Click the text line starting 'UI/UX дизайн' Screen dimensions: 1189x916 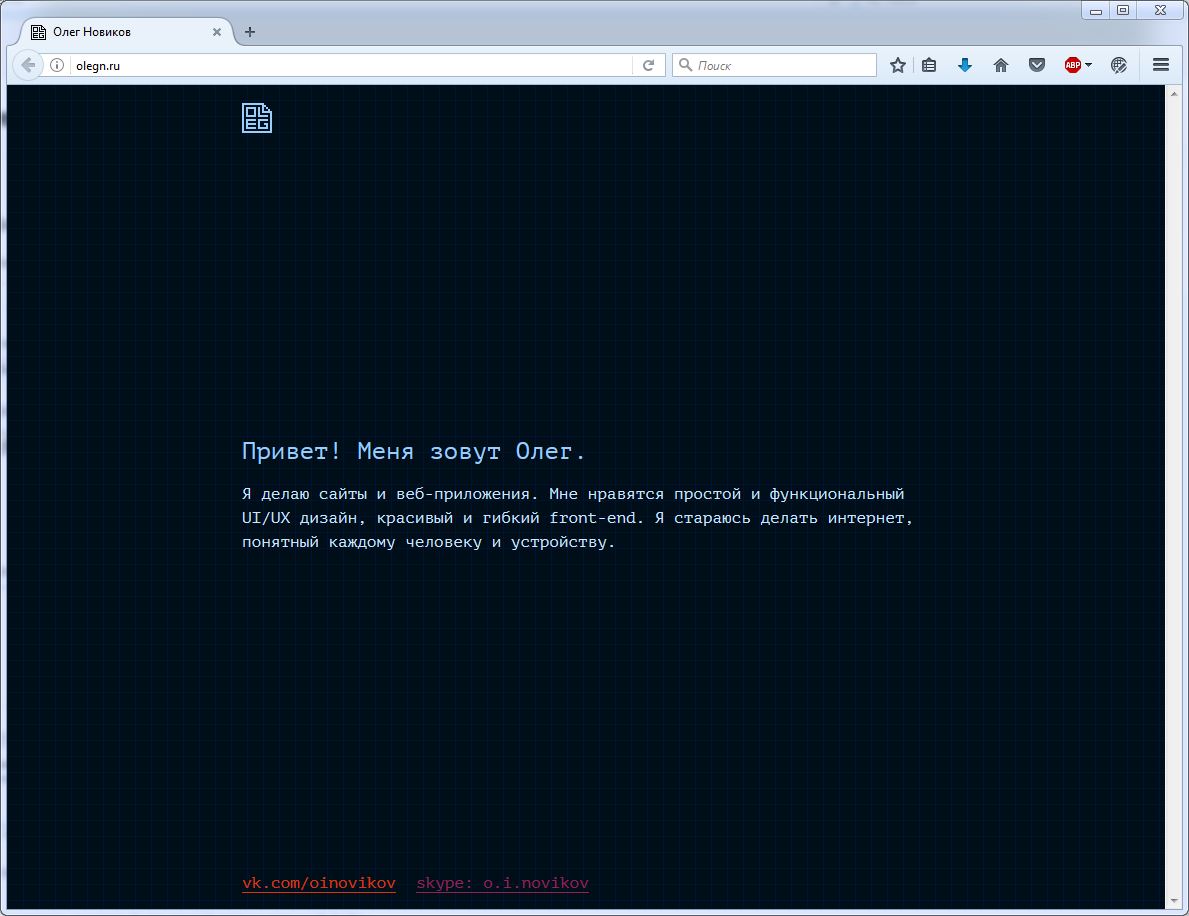(x=577, y=519)
